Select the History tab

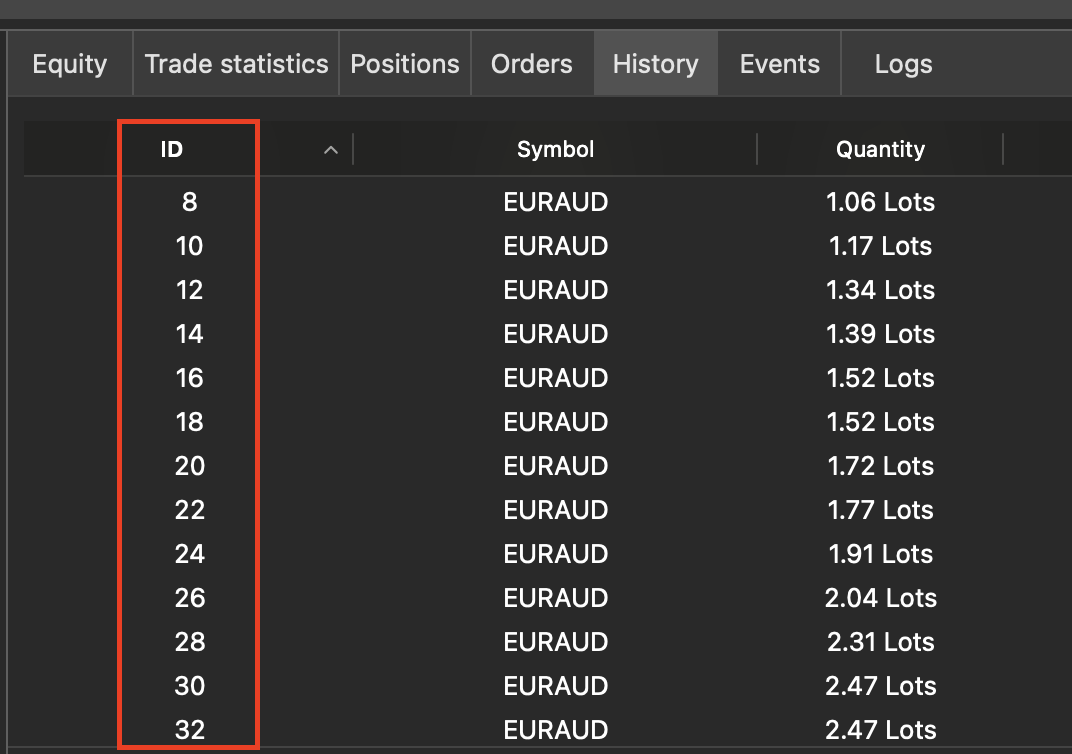click(656, 64)
